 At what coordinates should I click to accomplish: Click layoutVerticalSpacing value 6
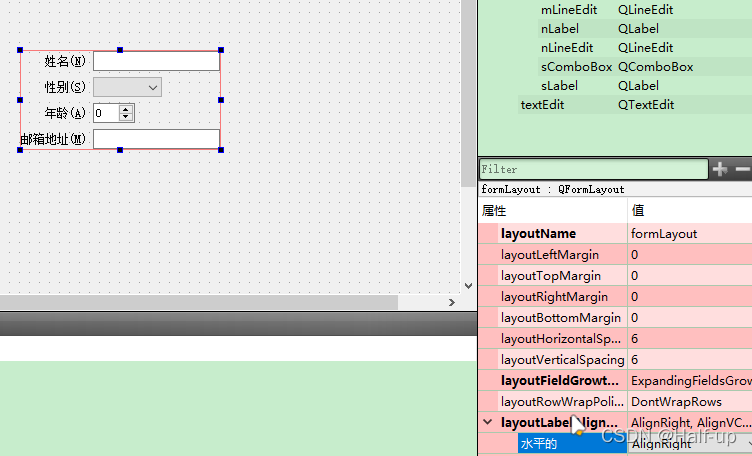click(690, 360)
